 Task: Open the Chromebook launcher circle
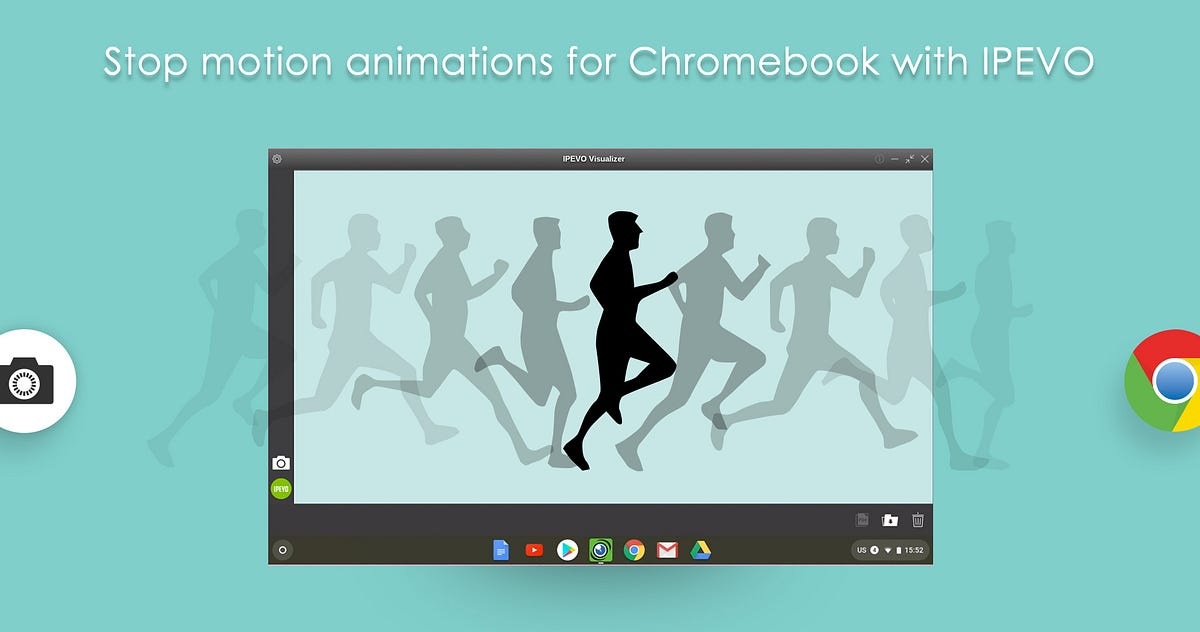coord(283,549)
